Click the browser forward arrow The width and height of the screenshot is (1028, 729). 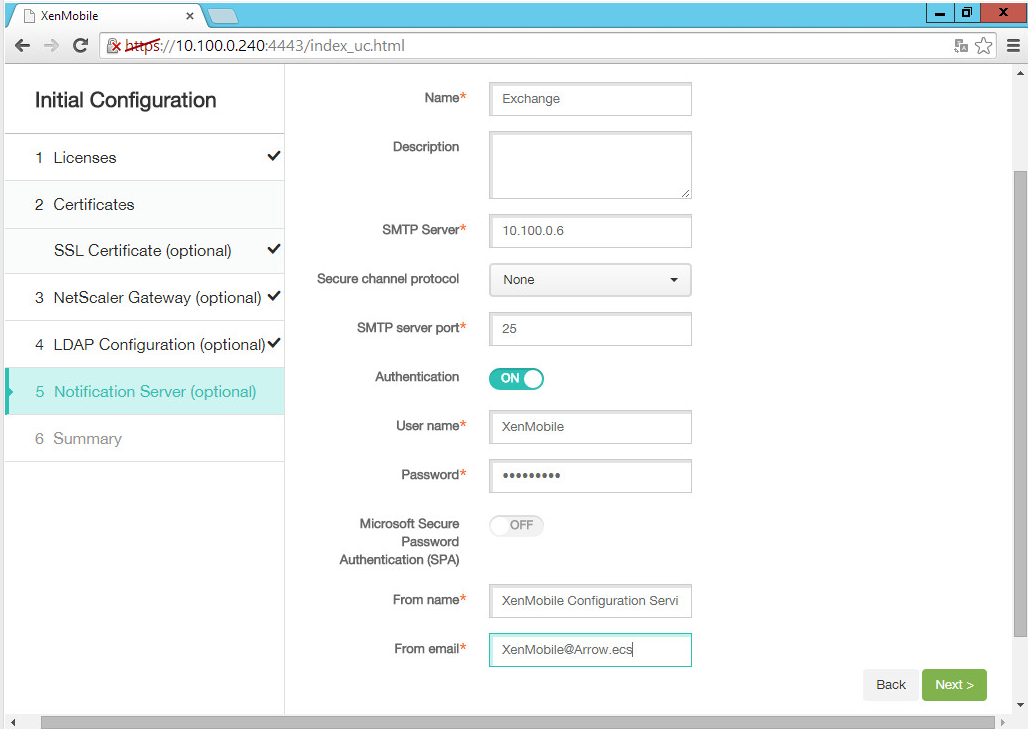pos(51,45)
